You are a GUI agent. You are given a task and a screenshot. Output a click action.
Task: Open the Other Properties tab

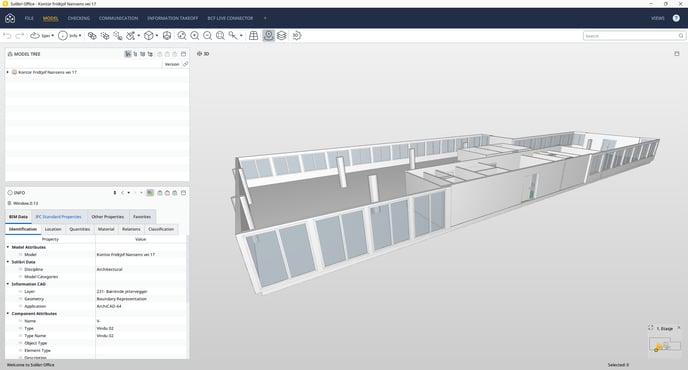point(108,217)
